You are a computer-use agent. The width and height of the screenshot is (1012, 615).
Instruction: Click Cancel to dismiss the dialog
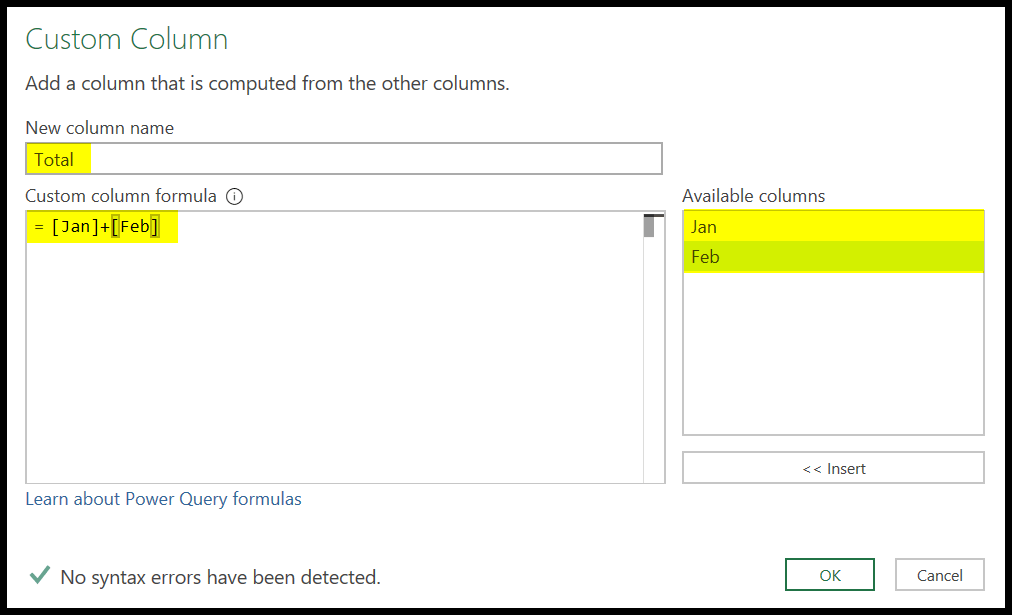point(938,574)
